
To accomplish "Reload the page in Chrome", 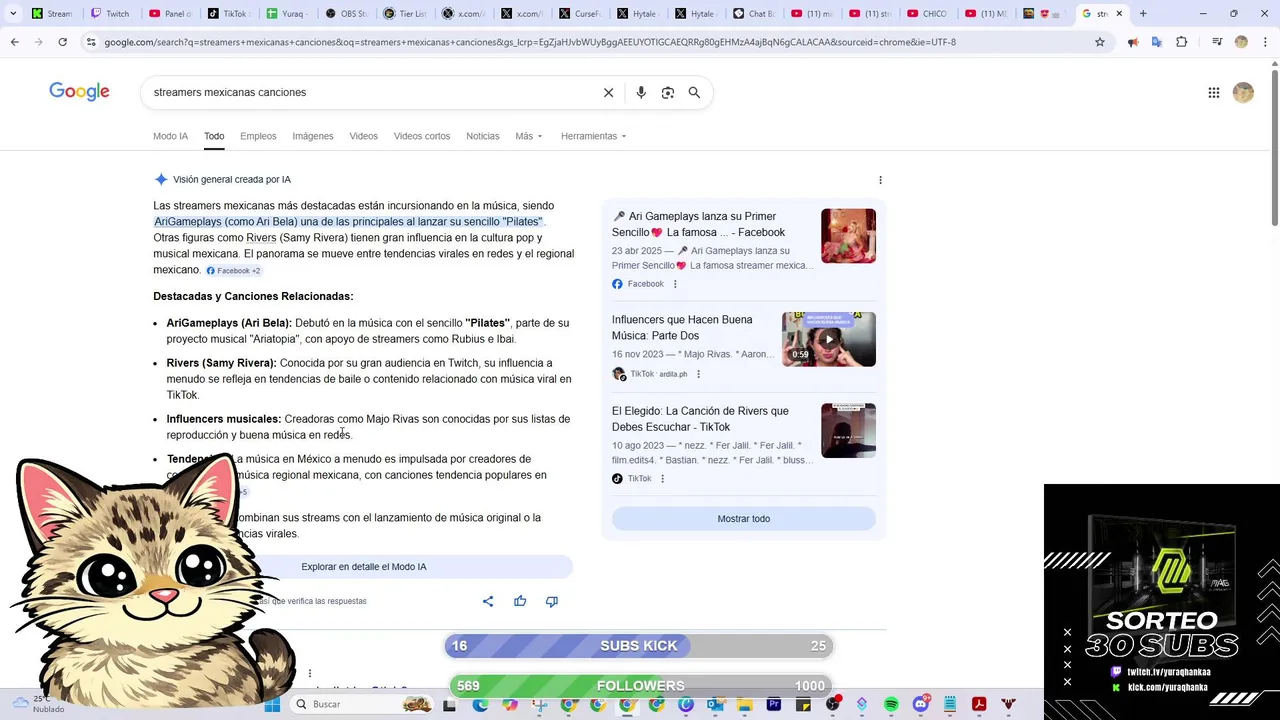I will [62, 42].
